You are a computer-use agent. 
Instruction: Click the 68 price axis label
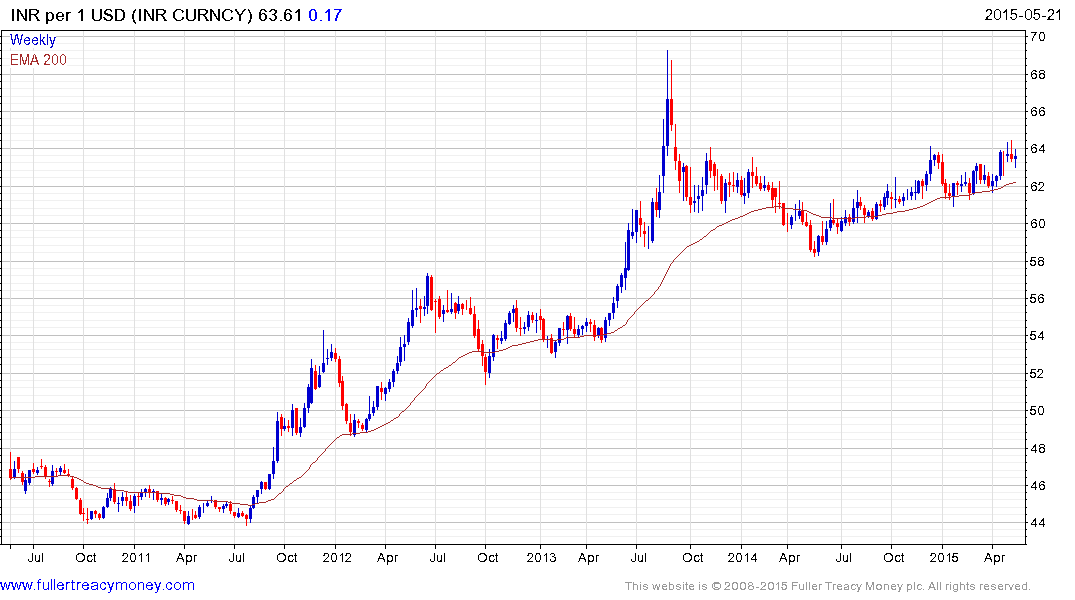click(x=1038, y=74)
